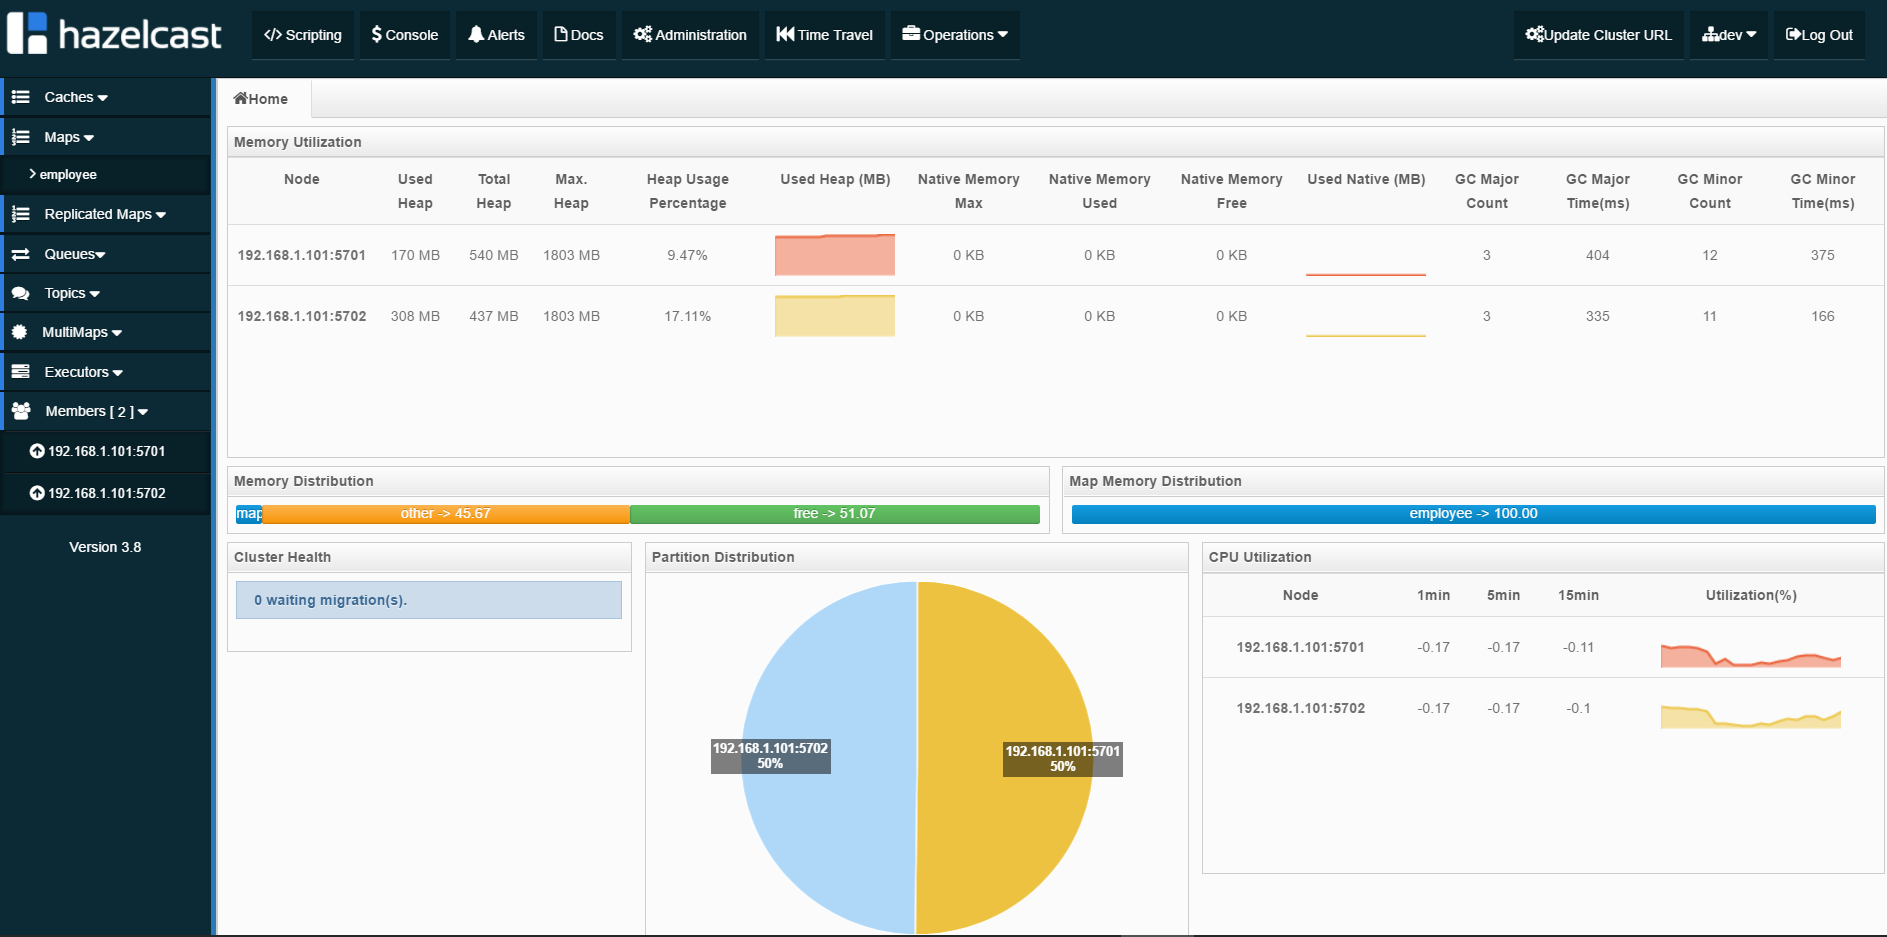
Task: Expand Replicated Maps menu
Action: (x=106, y=214)
